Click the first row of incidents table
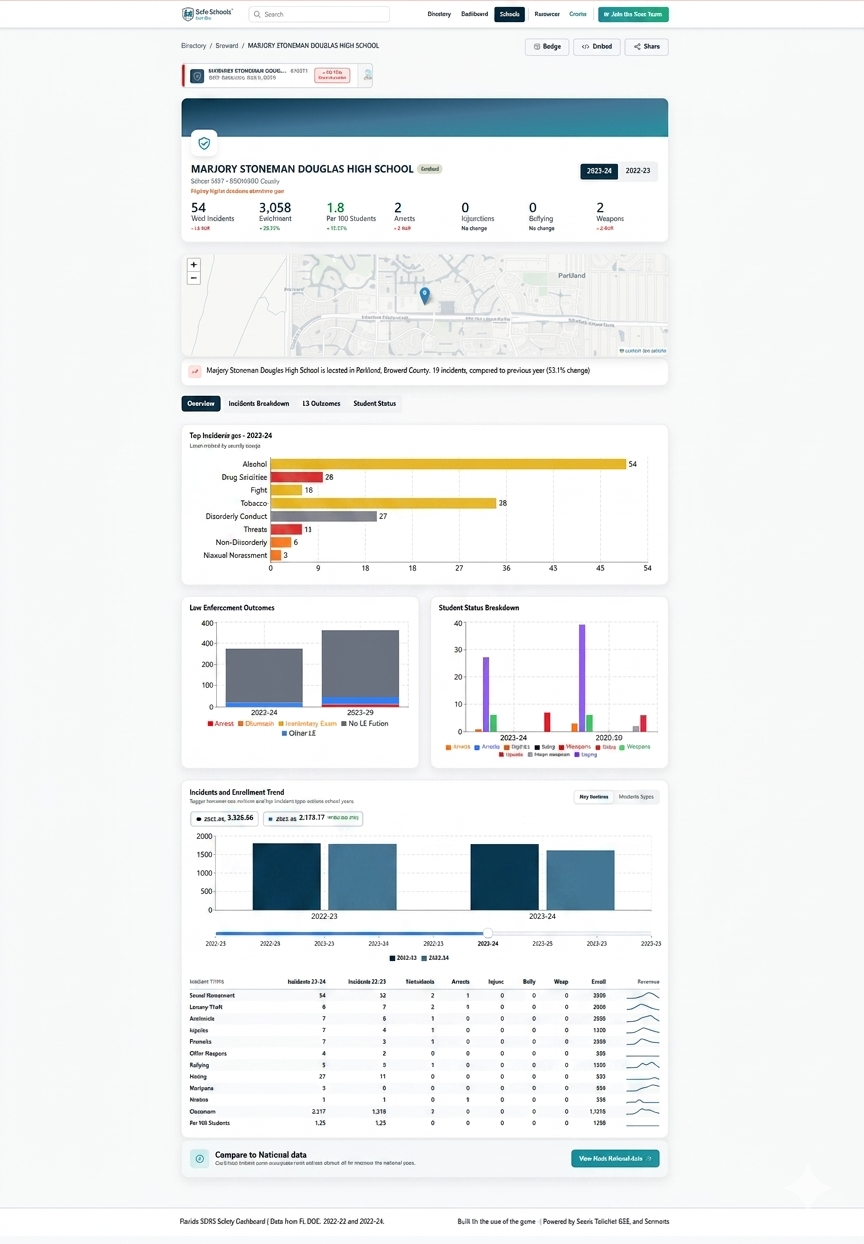 [424, 996]
